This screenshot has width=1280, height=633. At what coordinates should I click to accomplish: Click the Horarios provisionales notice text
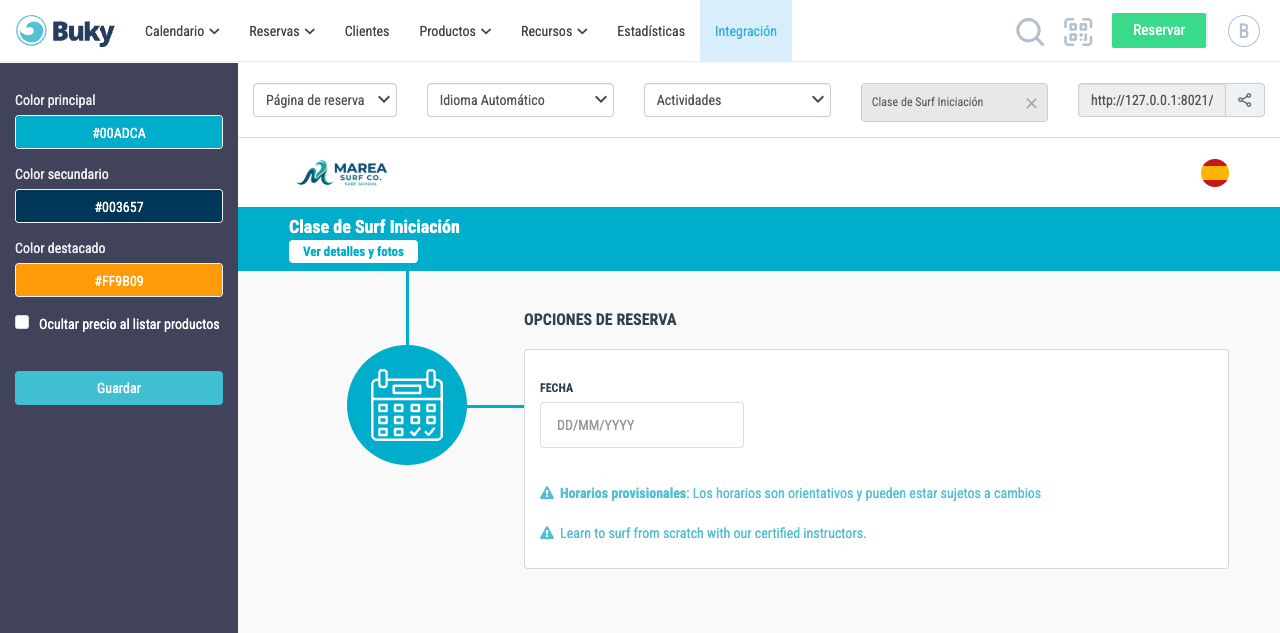point(800,493)
